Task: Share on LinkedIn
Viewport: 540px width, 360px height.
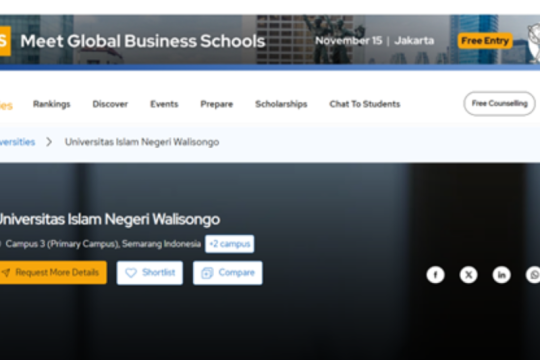Action: (x=501, y=275)
